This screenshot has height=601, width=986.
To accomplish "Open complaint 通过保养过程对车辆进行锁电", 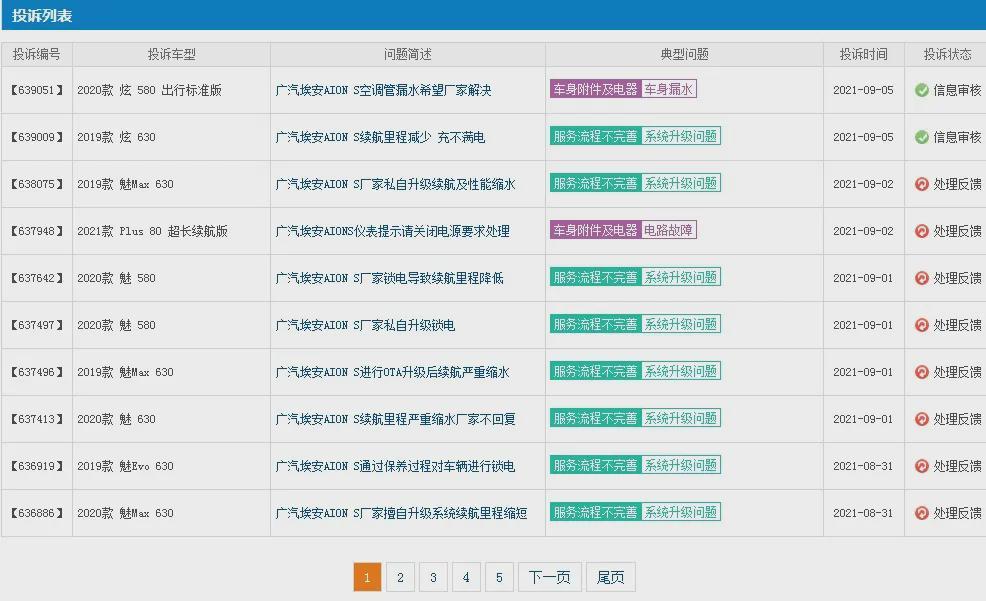I will coord(396,466).
